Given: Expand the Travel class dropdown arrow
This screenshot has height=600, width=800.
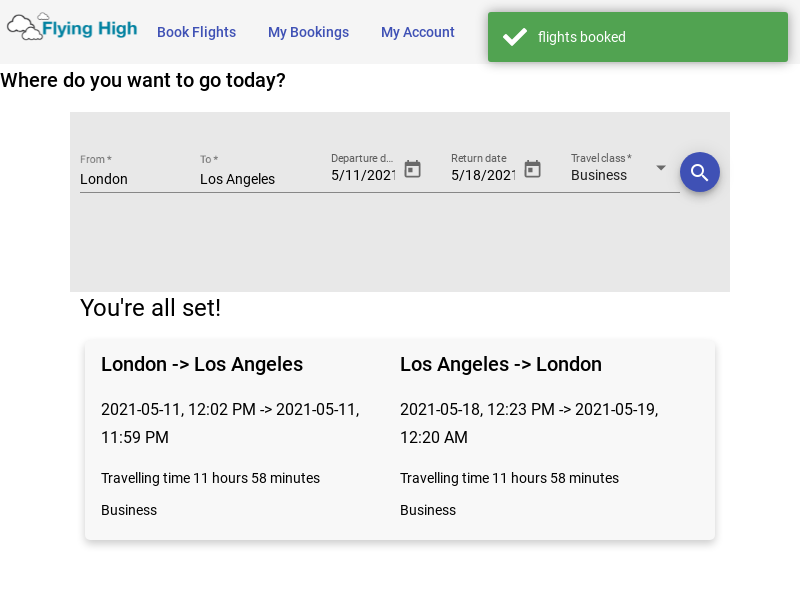Looking at the screenshot, I should coord(661,168).
